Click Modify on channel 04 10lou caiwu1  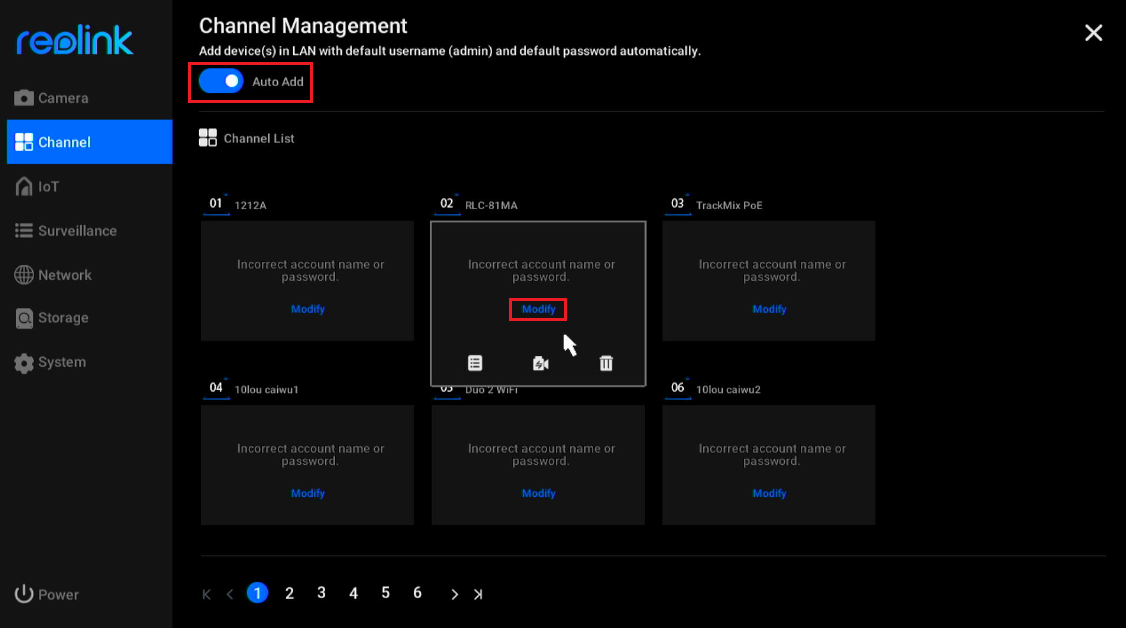308,494
